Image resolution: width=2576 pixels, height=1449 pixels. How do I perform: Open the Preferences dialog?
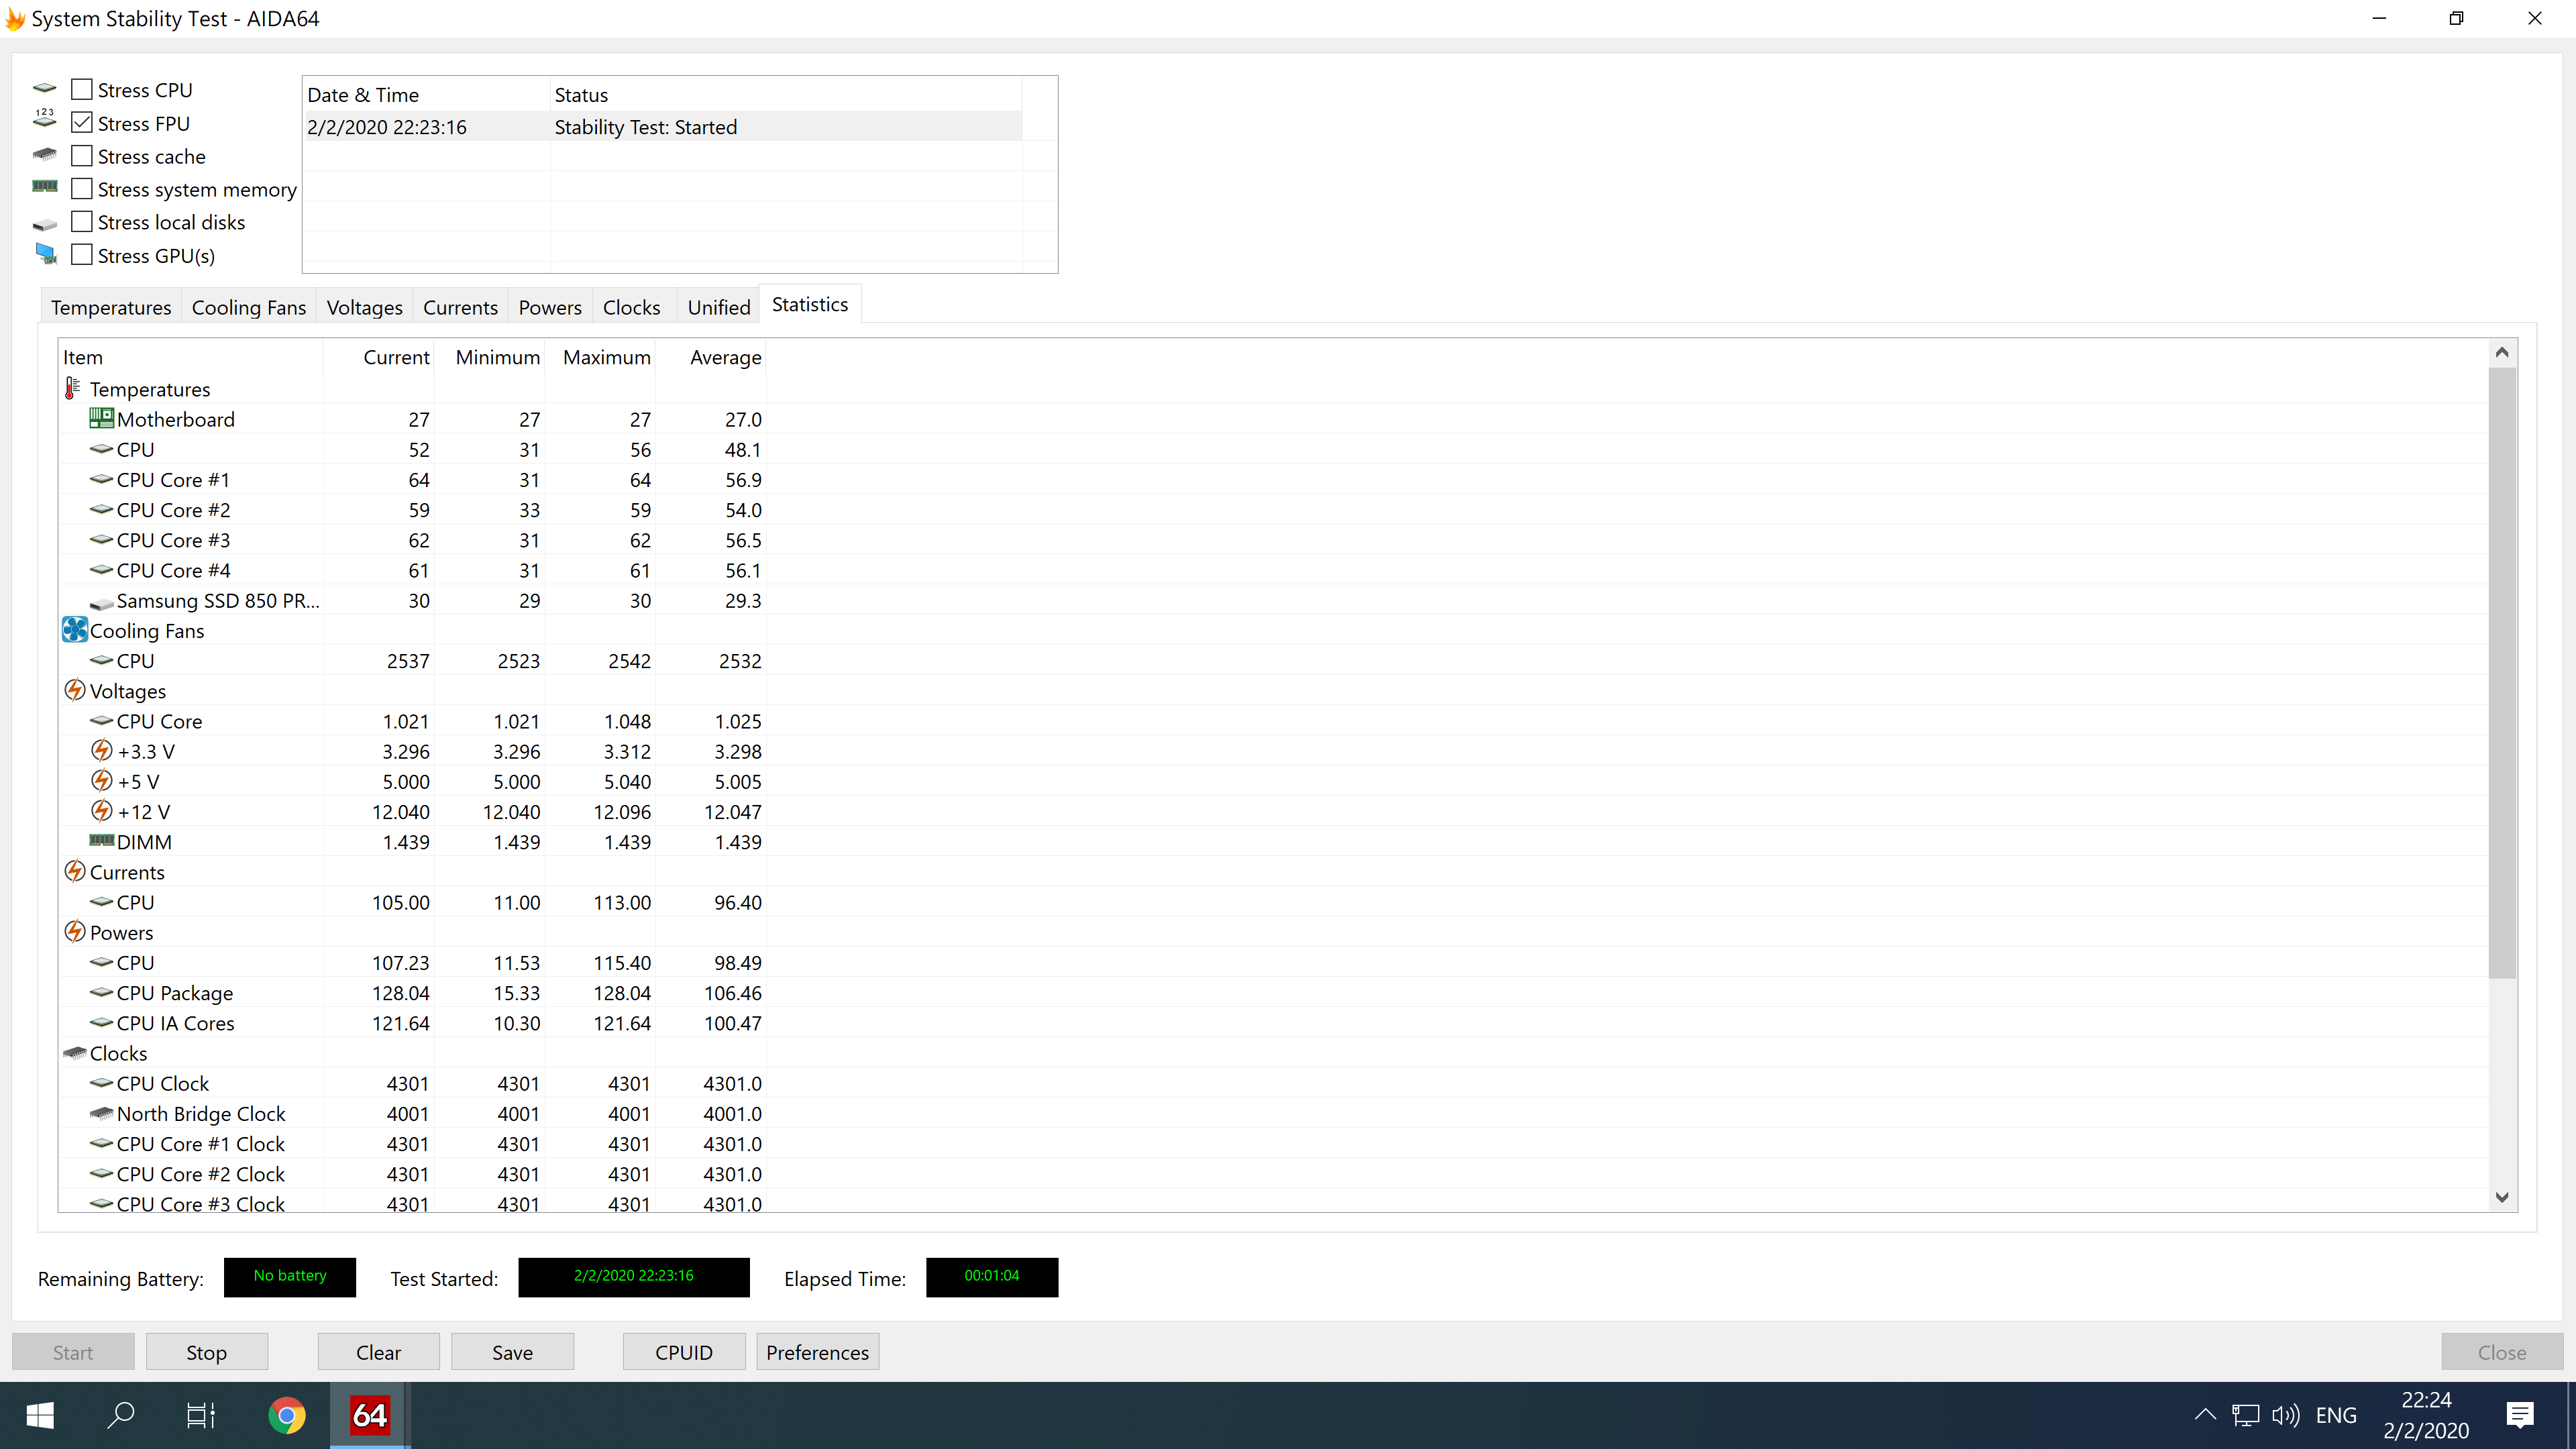pos(817,1352)
